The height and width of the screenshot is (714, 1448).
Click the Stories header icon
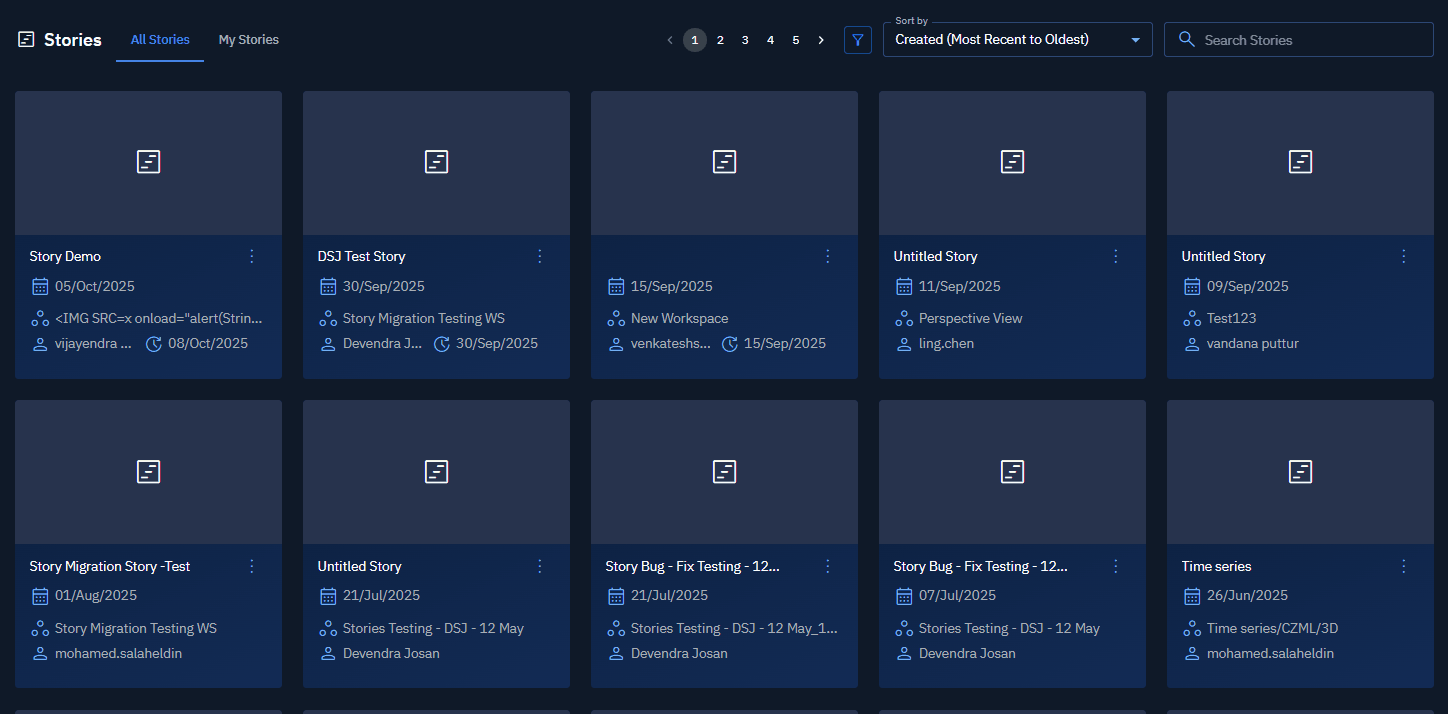[x=26, y=40]
